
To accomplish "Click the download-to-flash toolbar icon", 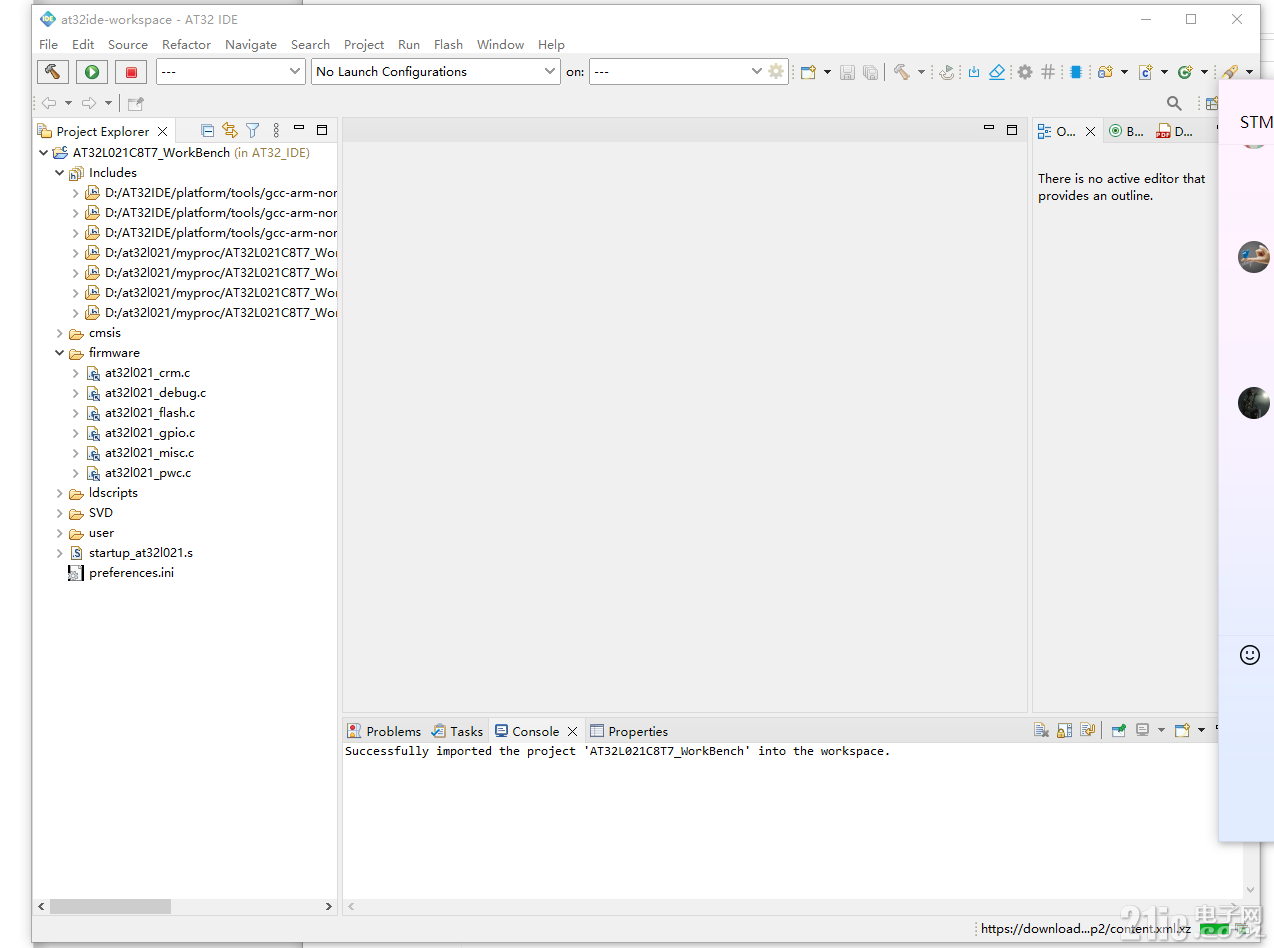I will (x=974, y=72).
